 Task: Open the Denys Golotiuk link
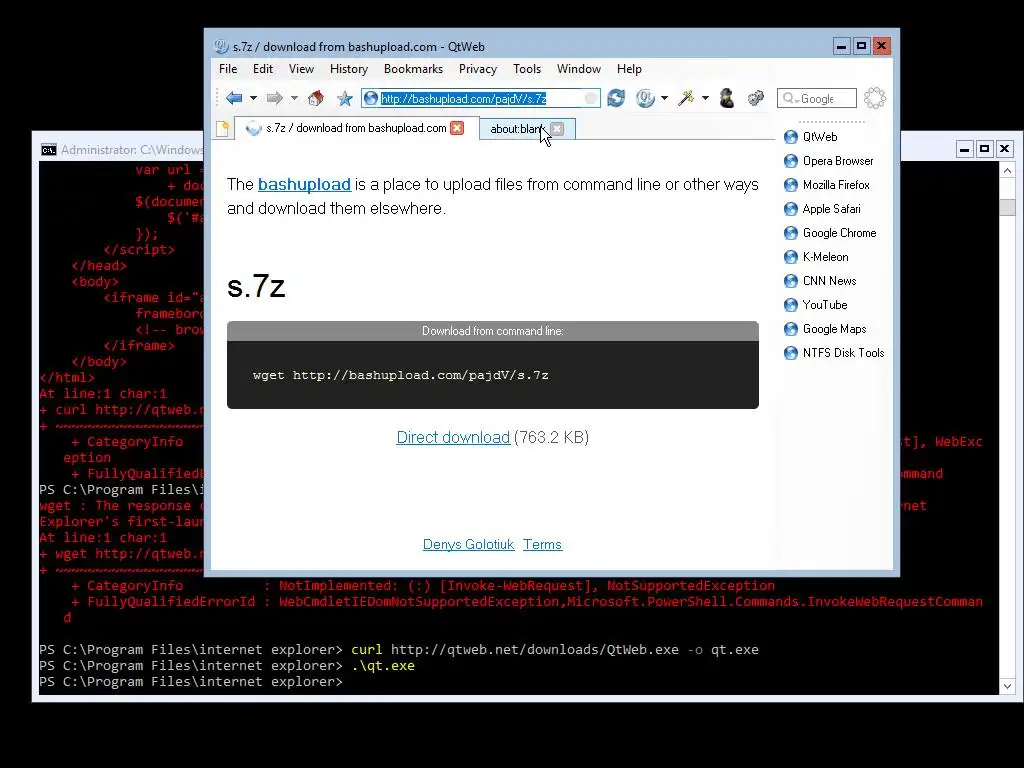tap(468, 544)
